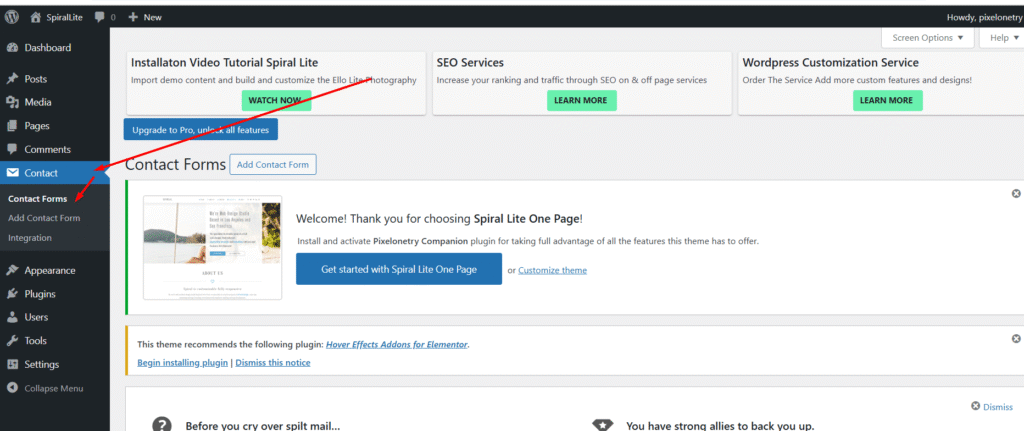The height and width of the screenshot is (431, 1024).
Task: Click the Comments speech bubble sidebar icon
Action: [12, 150]
